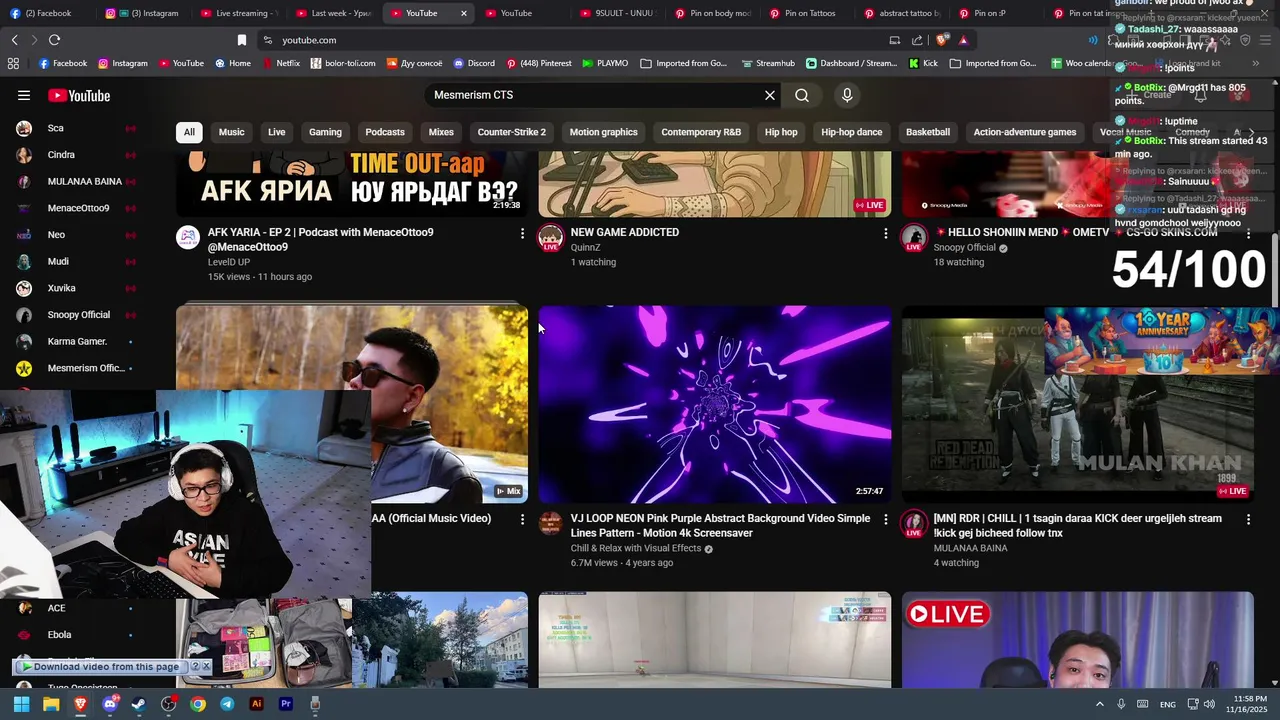Open Windows Start menu

(x=21, y=704)
